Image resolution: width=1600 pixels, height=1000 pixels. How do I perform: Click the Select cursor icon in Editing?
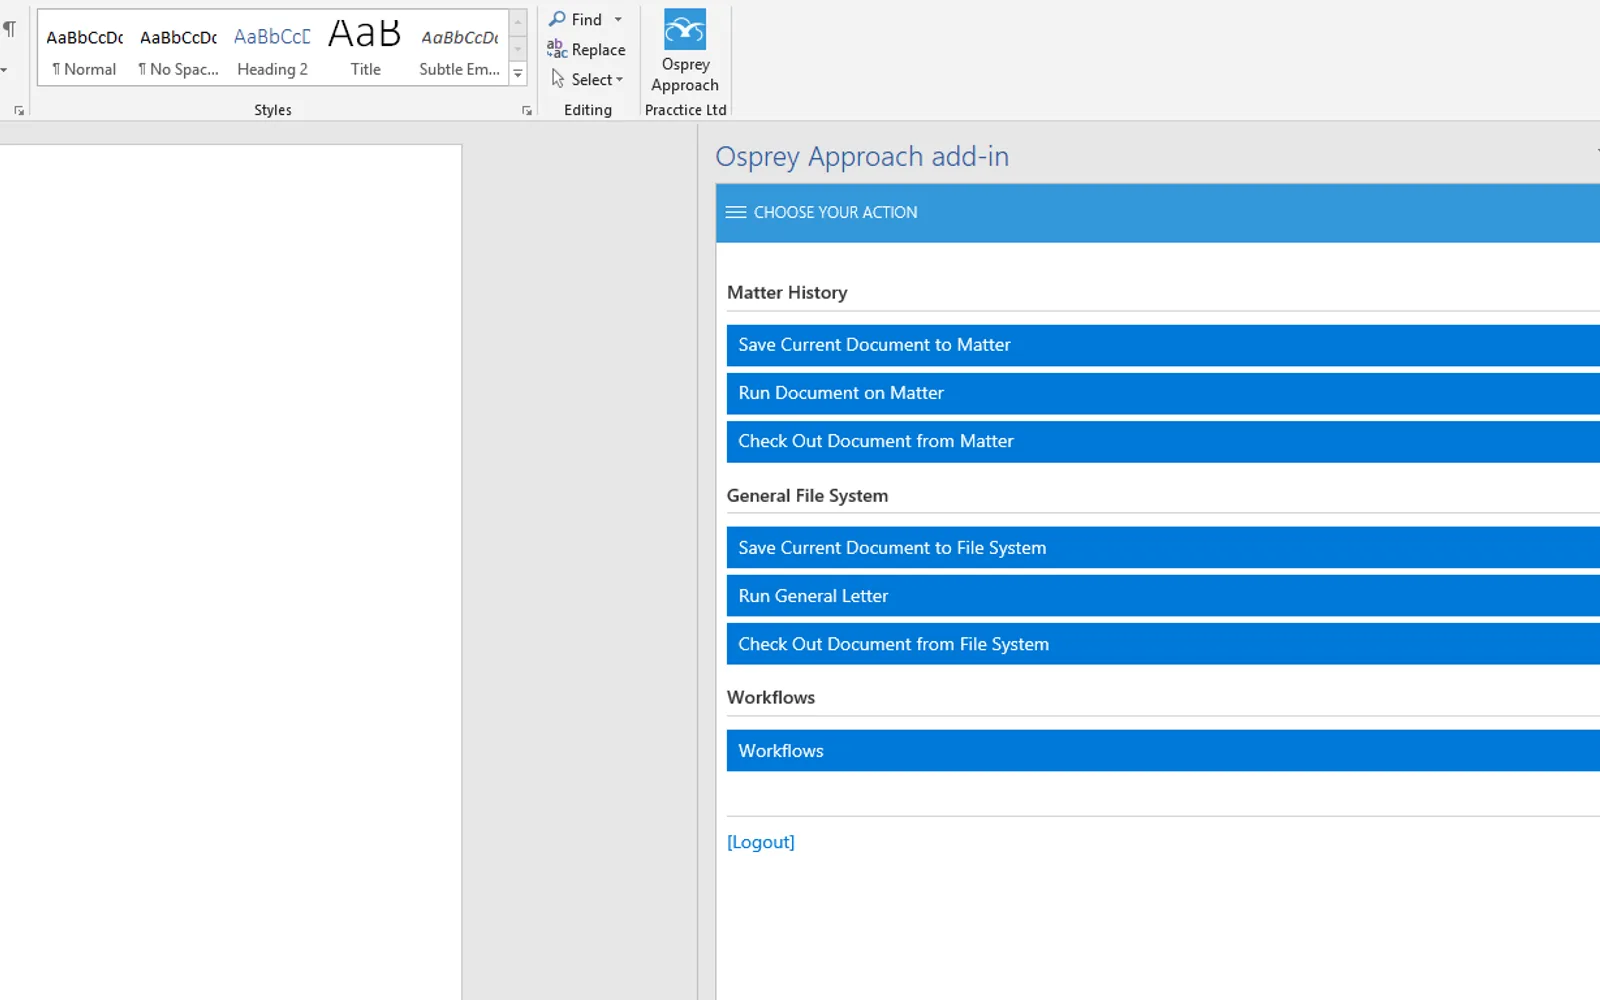click(558, 79)
